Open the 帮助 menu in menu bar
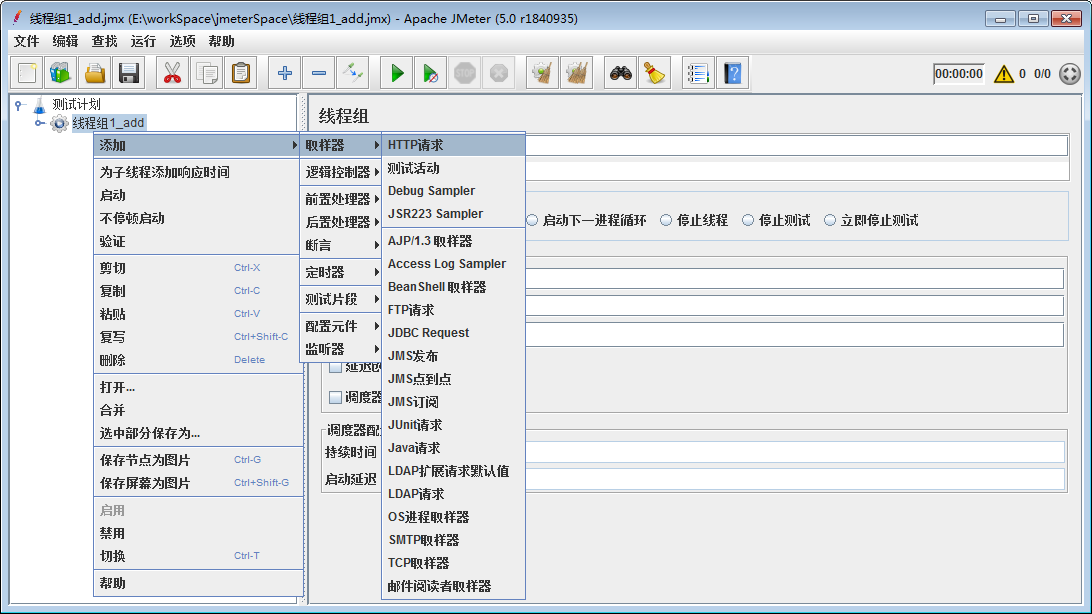The width and height of the screenshot is (1092, 614). tap(221, 42)
